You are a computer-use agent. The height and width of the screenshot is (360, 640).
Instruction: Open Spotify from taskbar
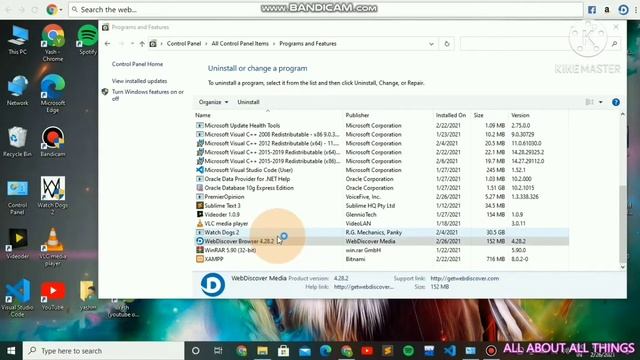[x=409, y=351]
